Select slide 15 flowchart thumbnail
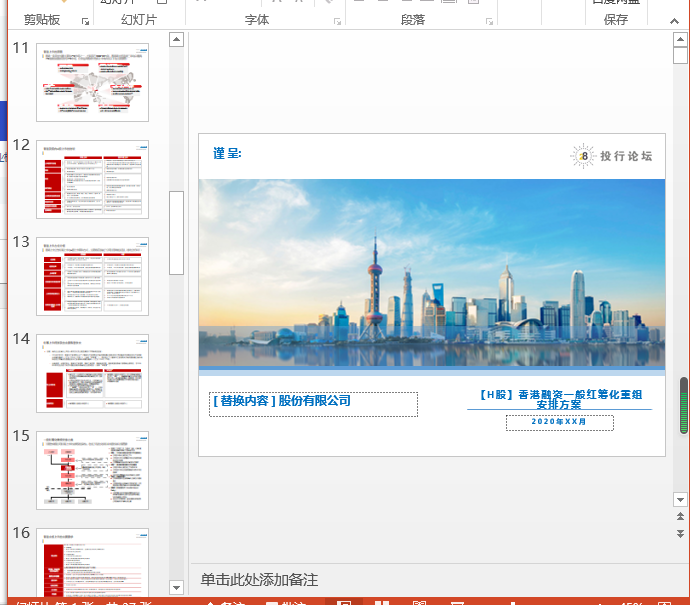Screen dimensions: 690x605 pyautogui.click(x=92, y=470)
